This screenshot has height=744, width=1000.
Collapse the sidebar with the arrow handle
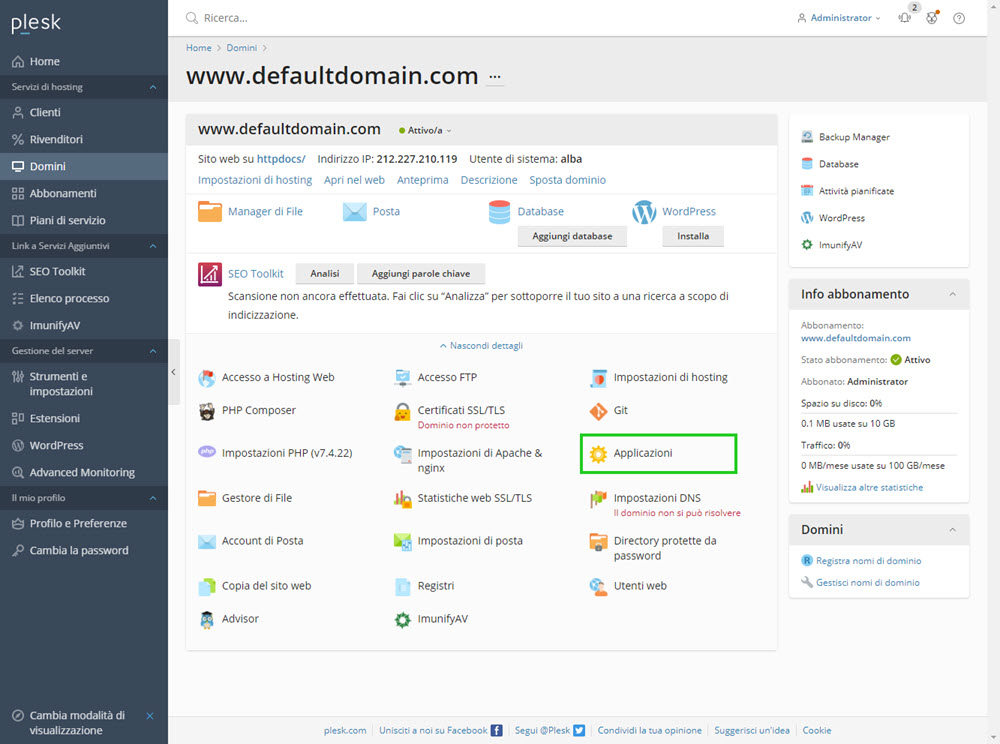coord(173,372)
